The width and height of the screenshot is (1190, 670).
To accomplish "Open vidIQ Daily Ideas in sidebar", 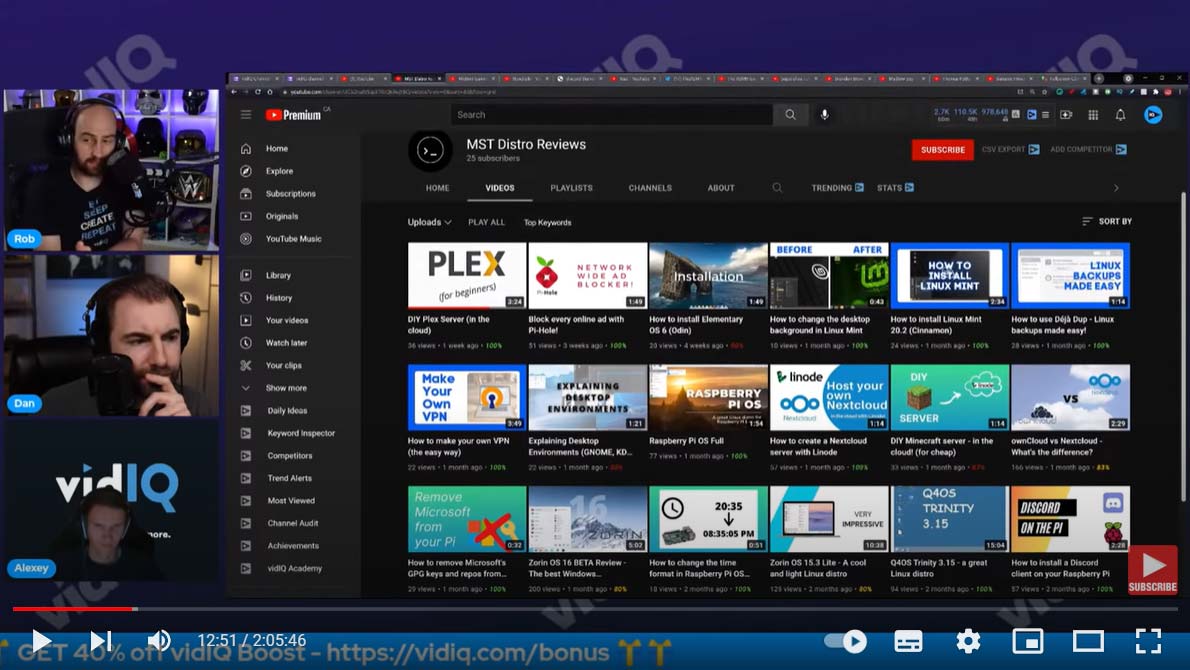I will click(287, 410).
